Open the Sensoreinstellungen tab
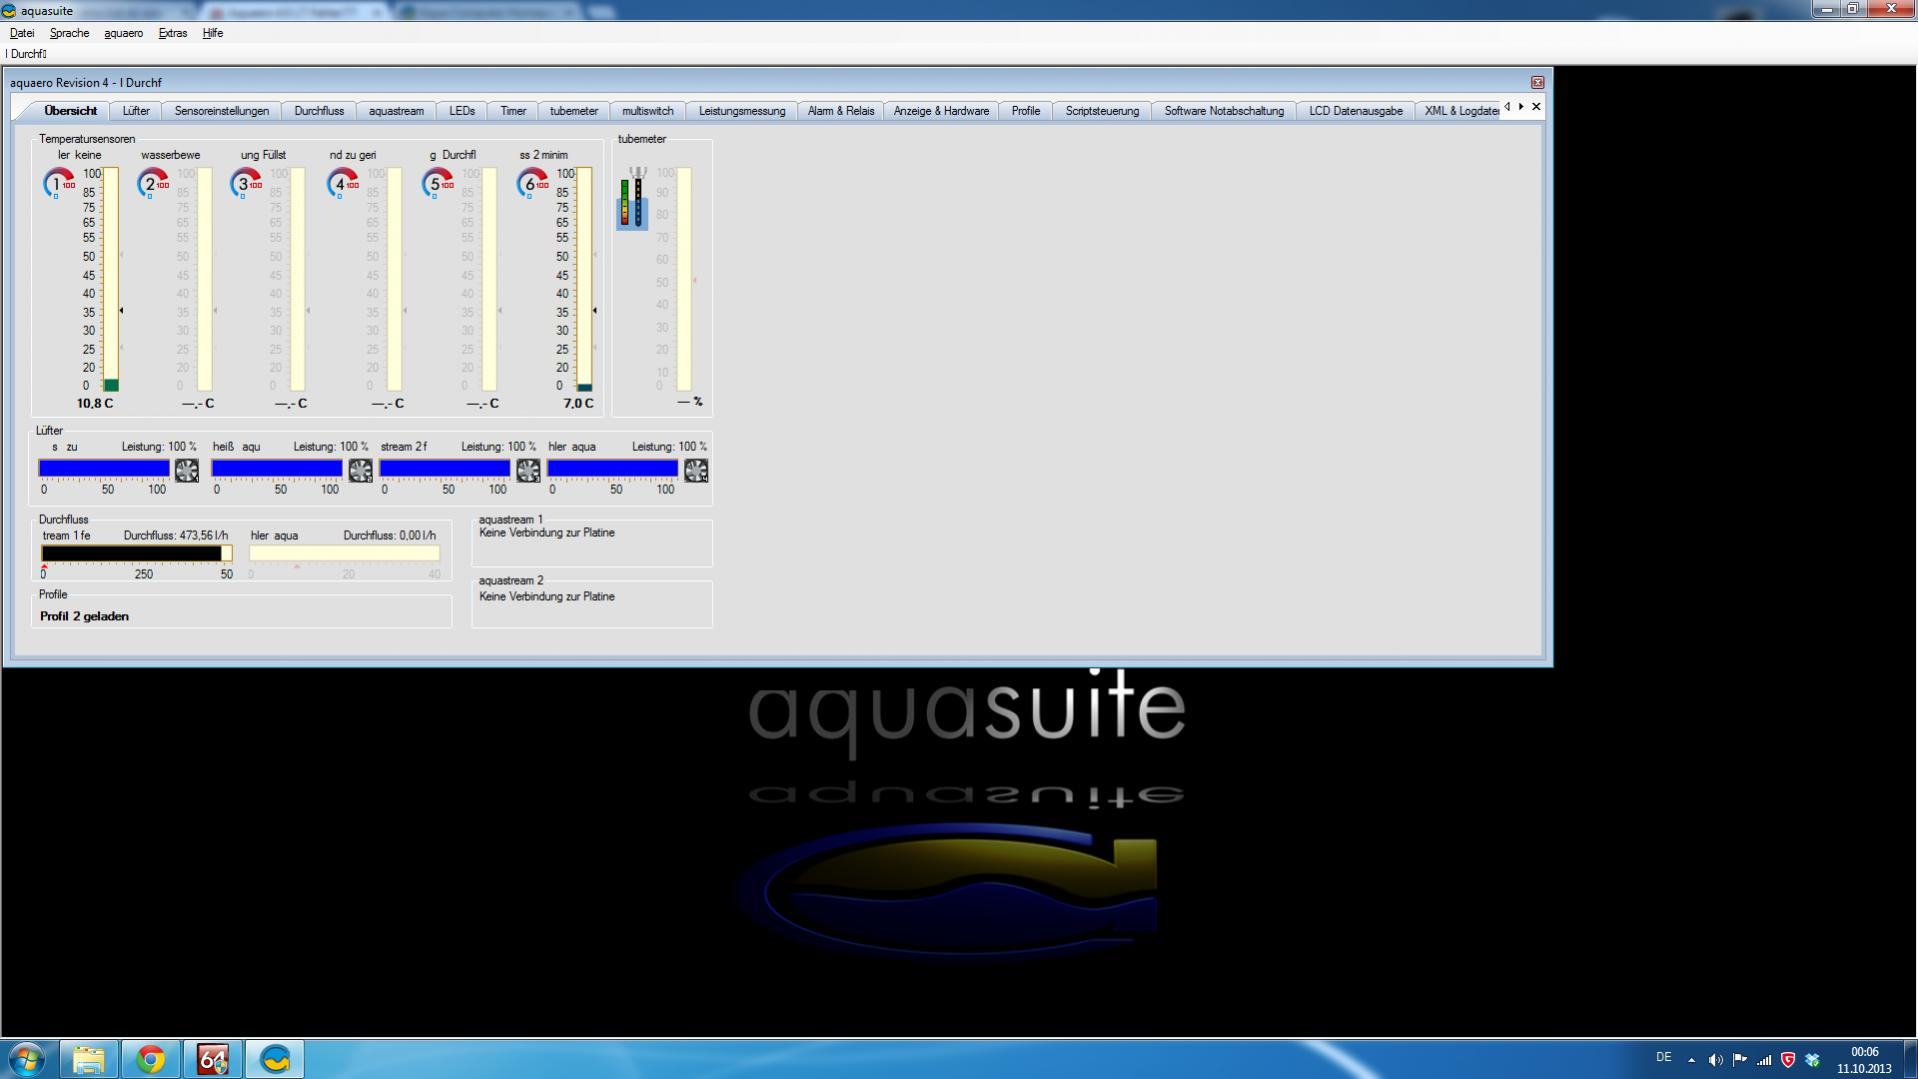The height and width of the screenshot is (1079, 1918). coord(222,111)
